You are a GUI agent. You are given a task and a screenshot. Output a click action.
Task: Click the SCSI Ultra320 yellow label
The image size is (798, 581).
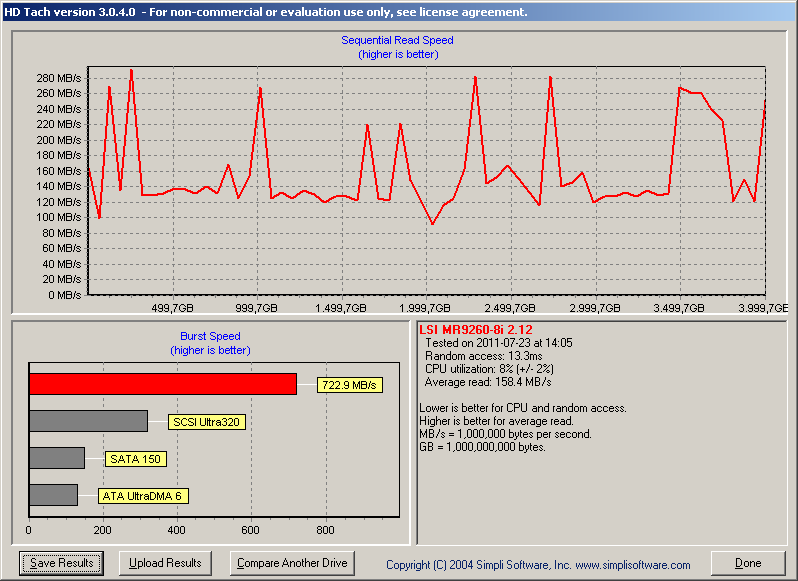(x=206, y=422)
